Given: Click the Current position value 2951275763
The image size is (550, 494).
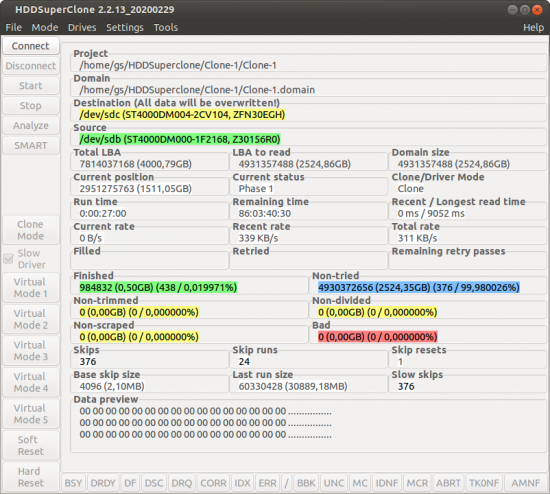Looking at the screenshot, I should pos(135,189).
